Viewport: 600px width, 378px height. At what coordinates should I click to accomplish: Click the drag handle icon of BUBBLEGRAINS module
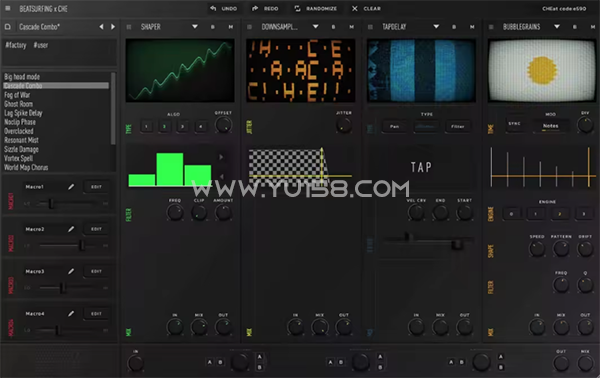tap(491, 27)
